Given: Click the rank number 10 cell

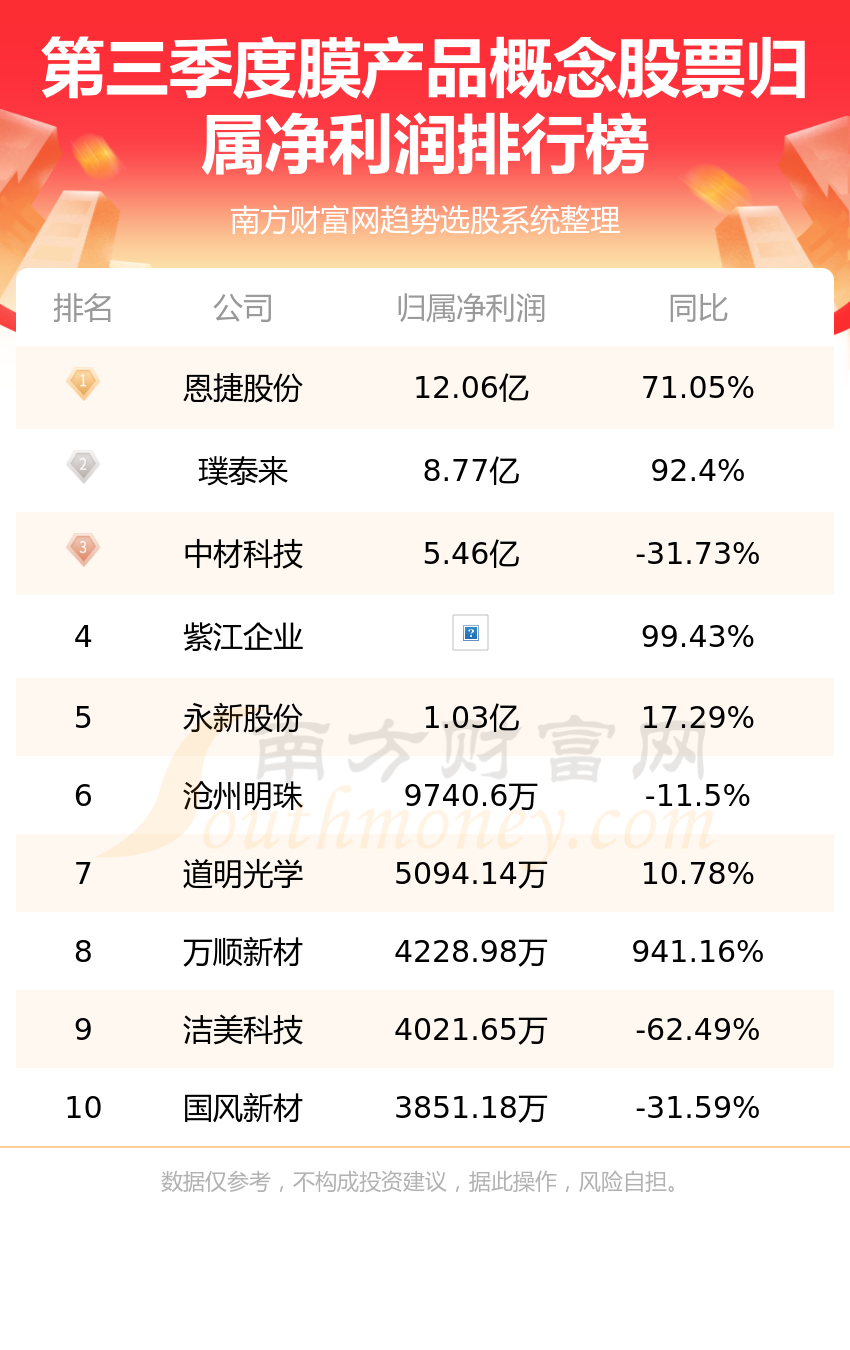Looking at the screenshot, I should click(x=83, y=1108).
